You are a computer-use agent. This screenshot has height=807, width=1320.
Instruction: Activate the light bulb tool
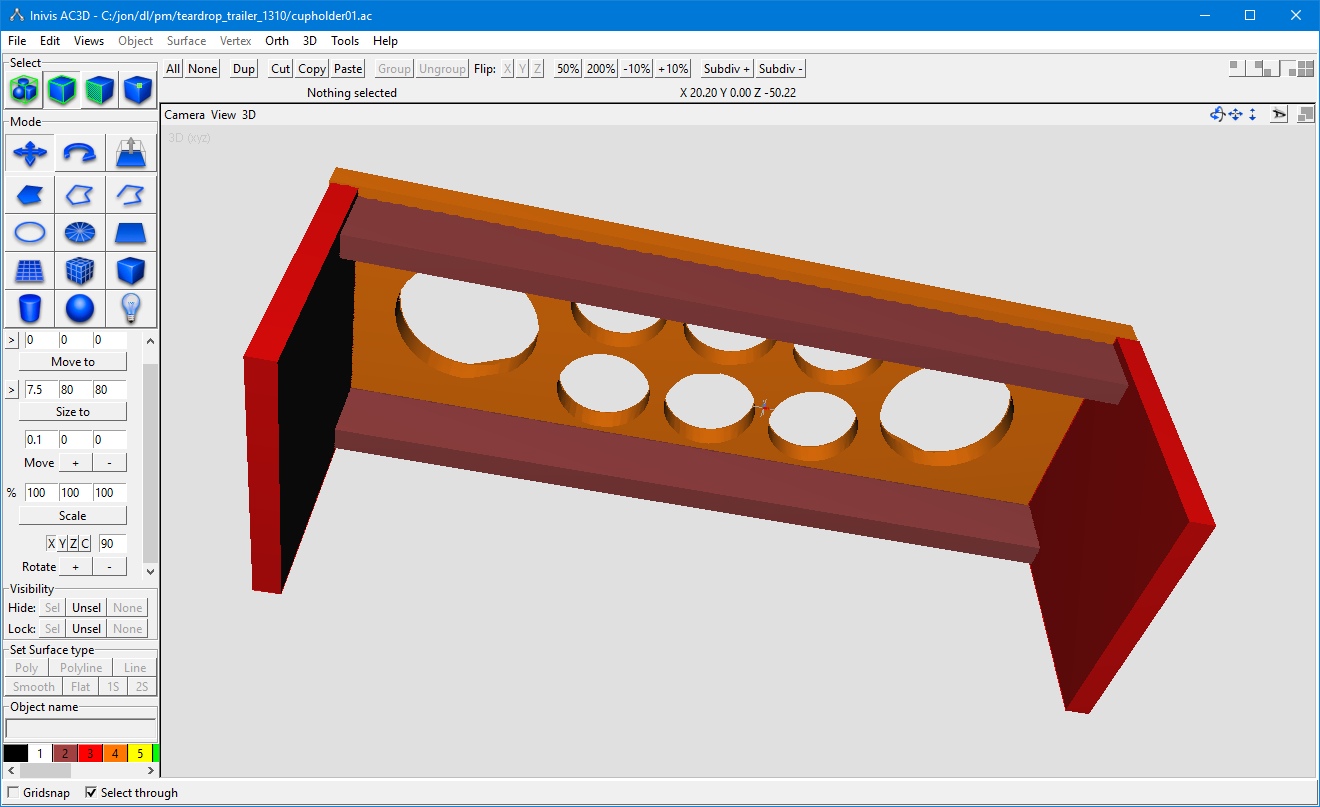(132, 308)
